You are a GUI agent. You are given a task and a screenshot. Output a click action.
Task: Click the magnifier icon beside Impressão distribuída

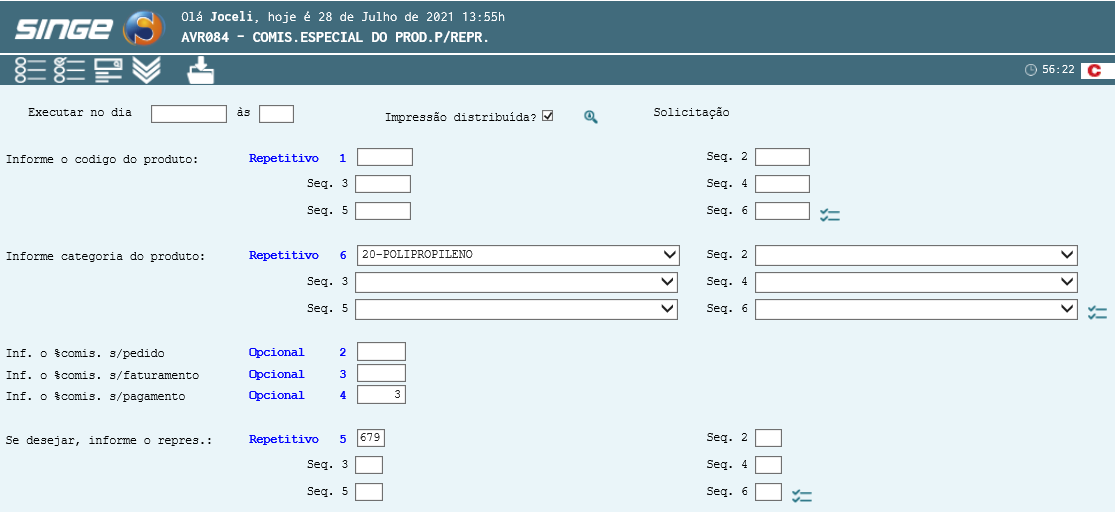pyautogui.click(x=591, y=117)
